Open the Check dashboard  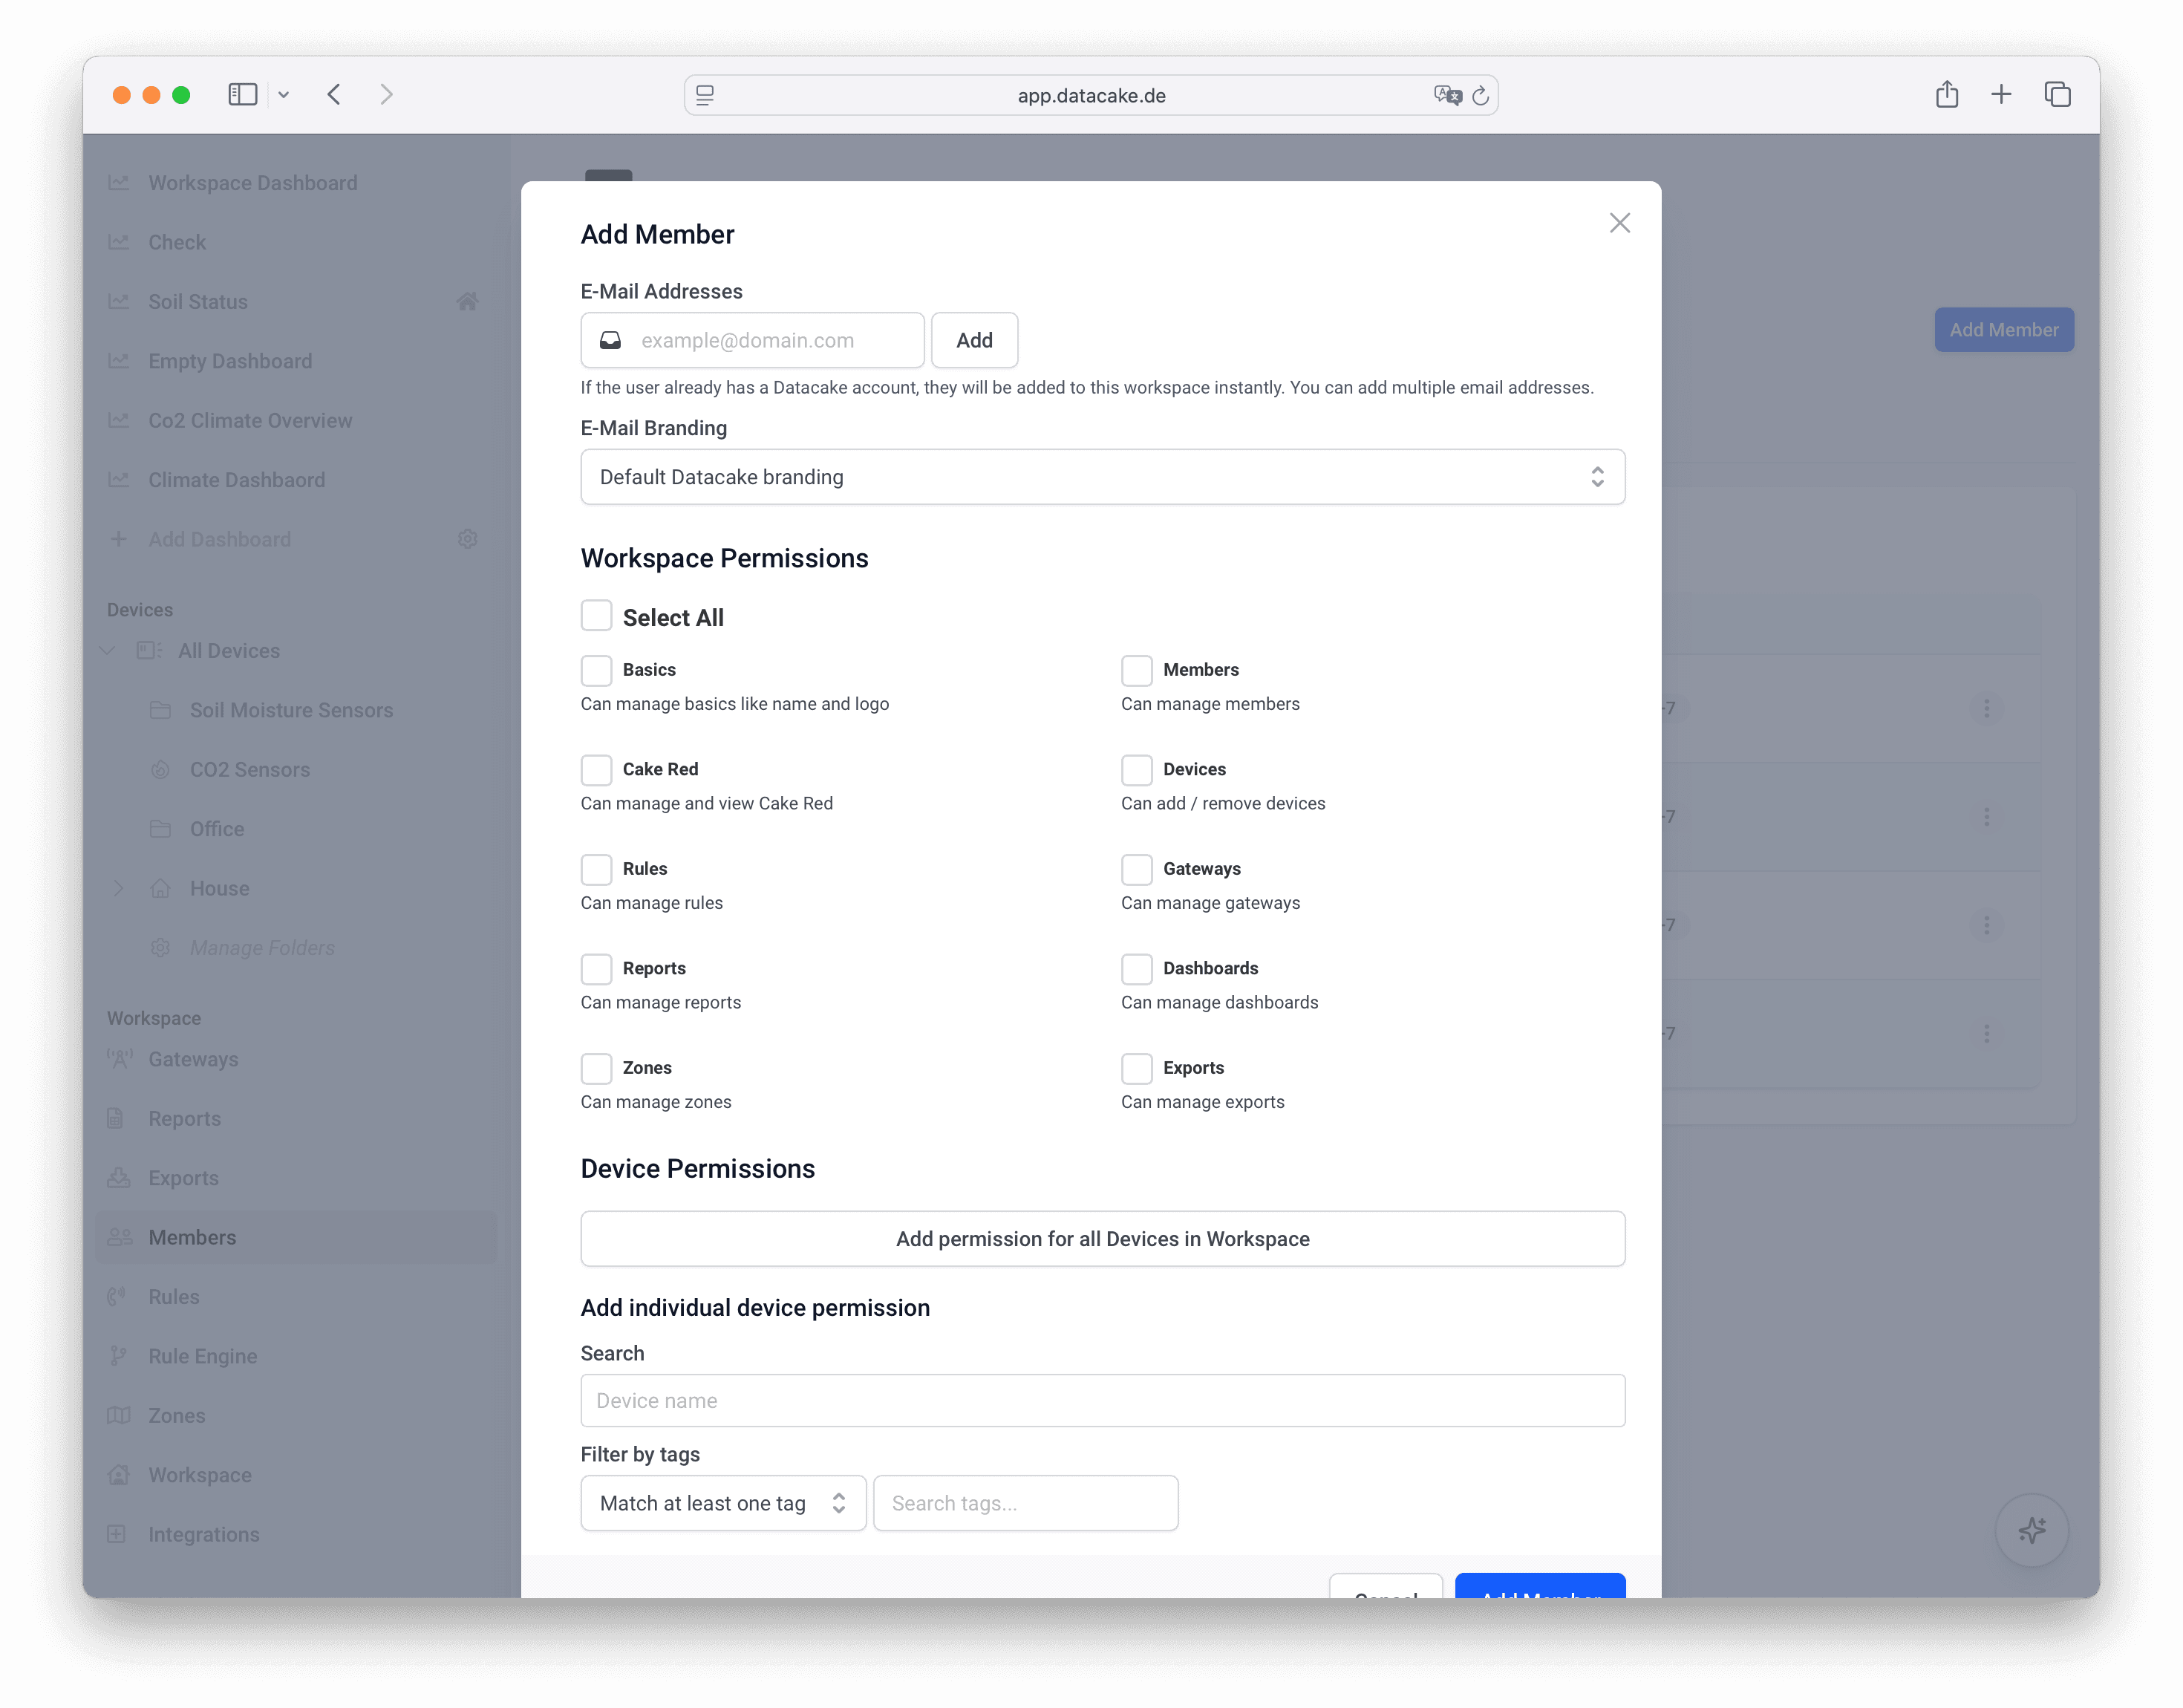177,242
